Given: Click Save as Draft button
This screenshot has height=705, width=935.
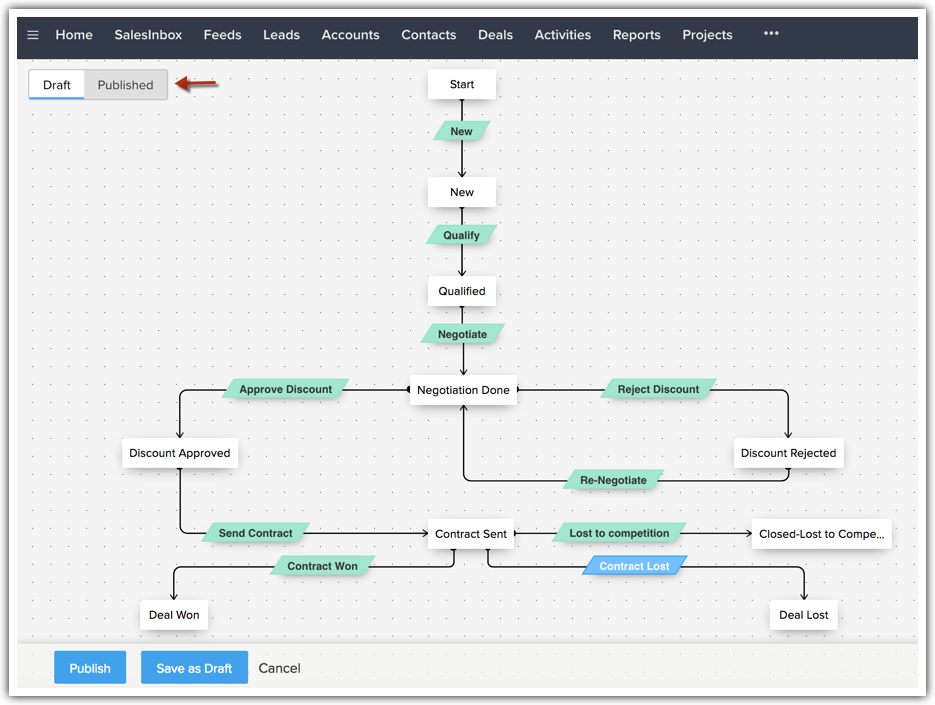Looking at the screenshot, I should click(194, 668).
